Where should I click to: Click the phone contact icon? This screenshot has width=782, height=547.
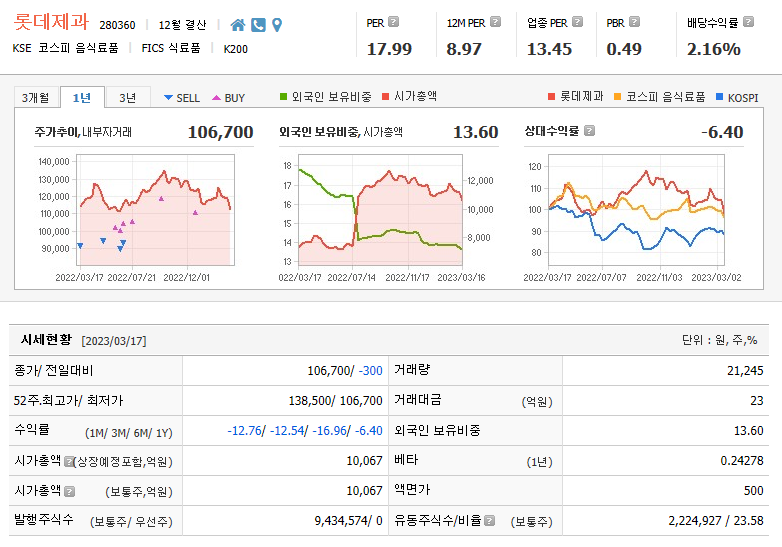point(258,24)
